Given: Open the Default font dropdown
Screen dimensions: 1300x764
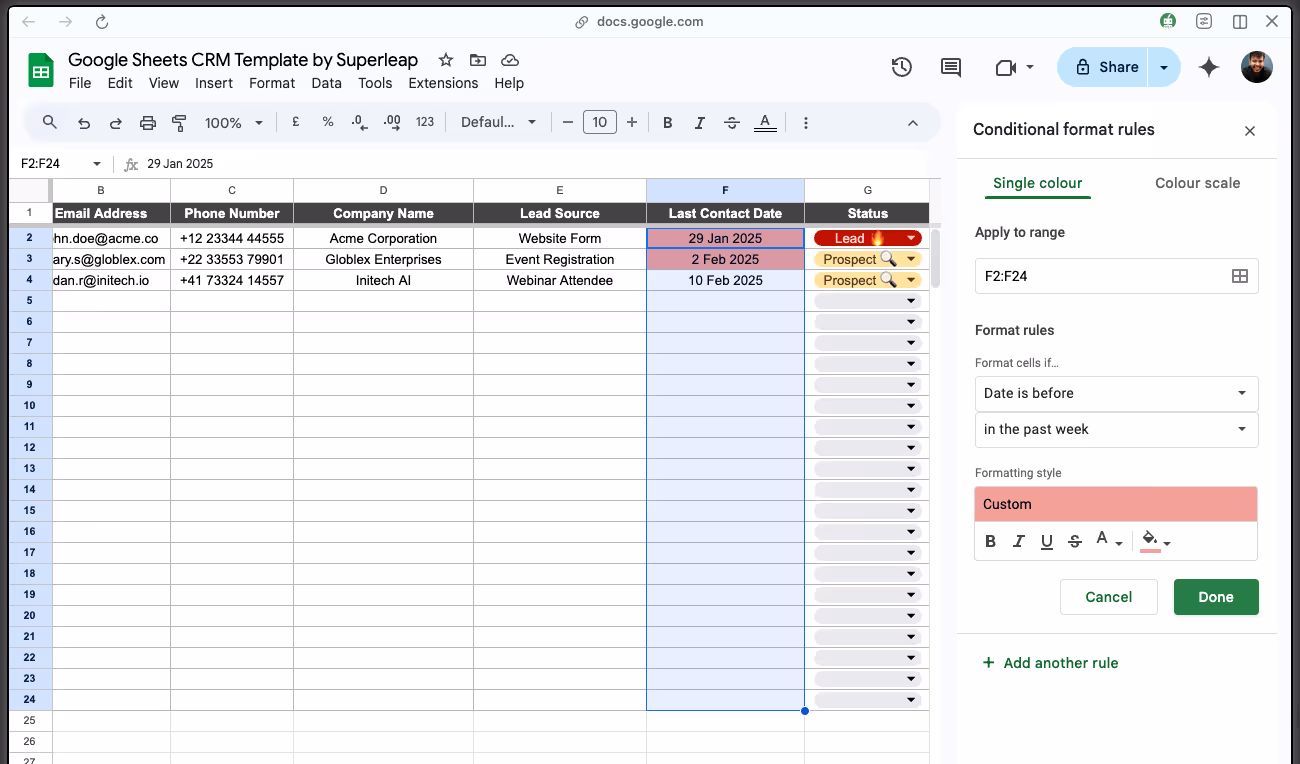Looking at the screenshot, I should 498,122.
